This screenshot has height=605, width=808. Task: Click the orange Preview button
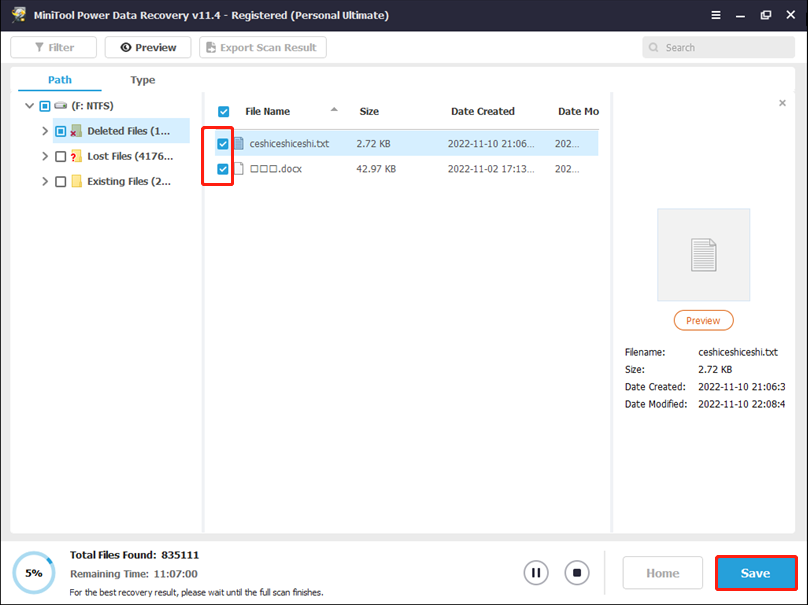point(703,321)
